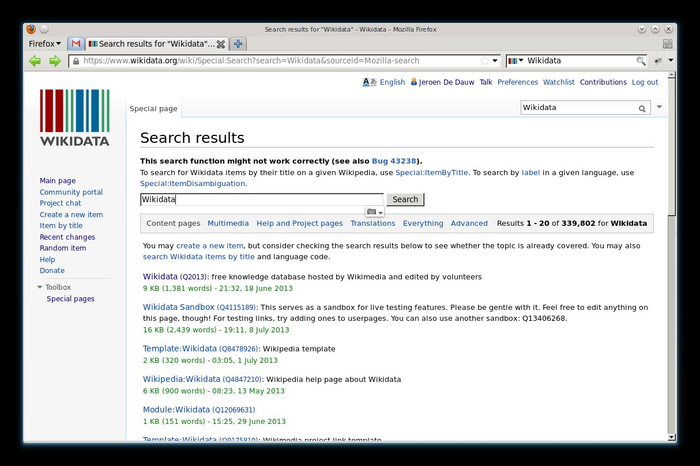Open Item by title in sidebar
Viewport: 700px width, 466px height.
[61, 226]
